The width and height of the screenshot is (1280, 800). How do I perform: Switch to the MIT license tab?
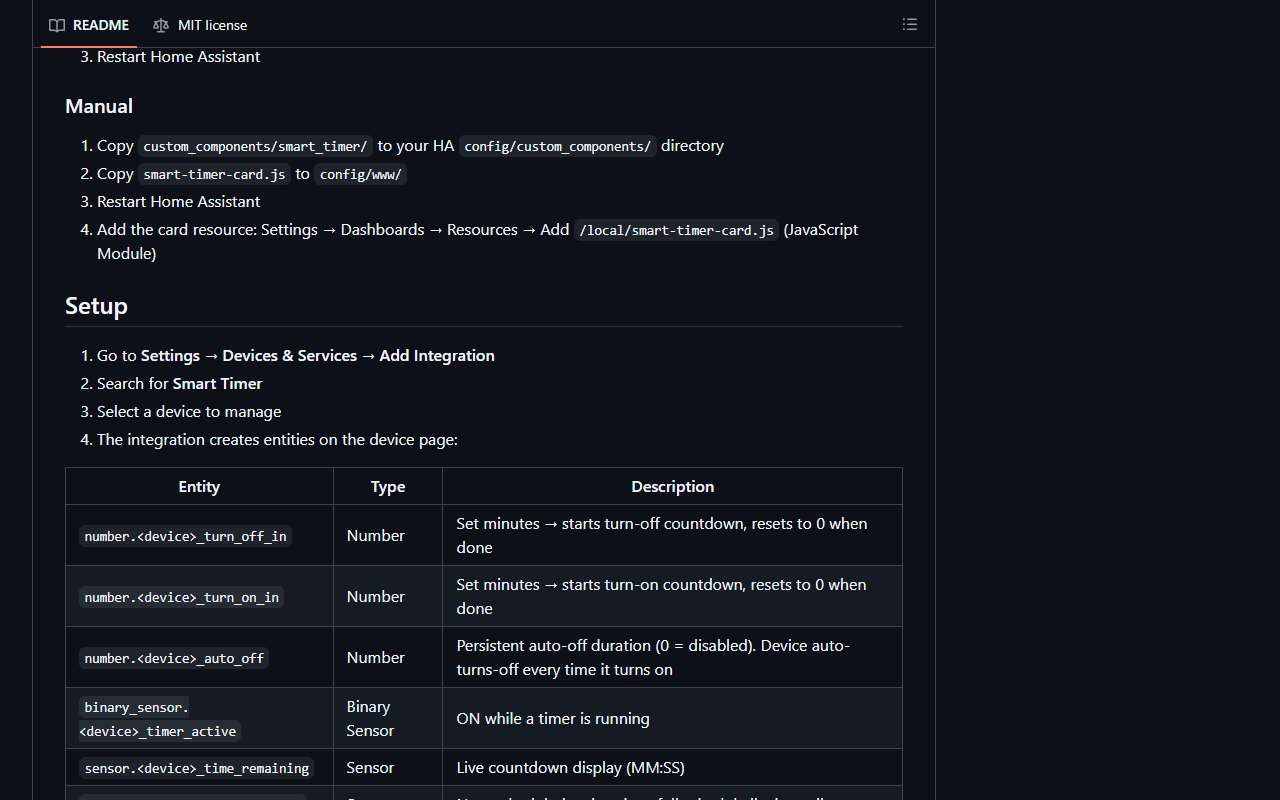click(200, 25)
